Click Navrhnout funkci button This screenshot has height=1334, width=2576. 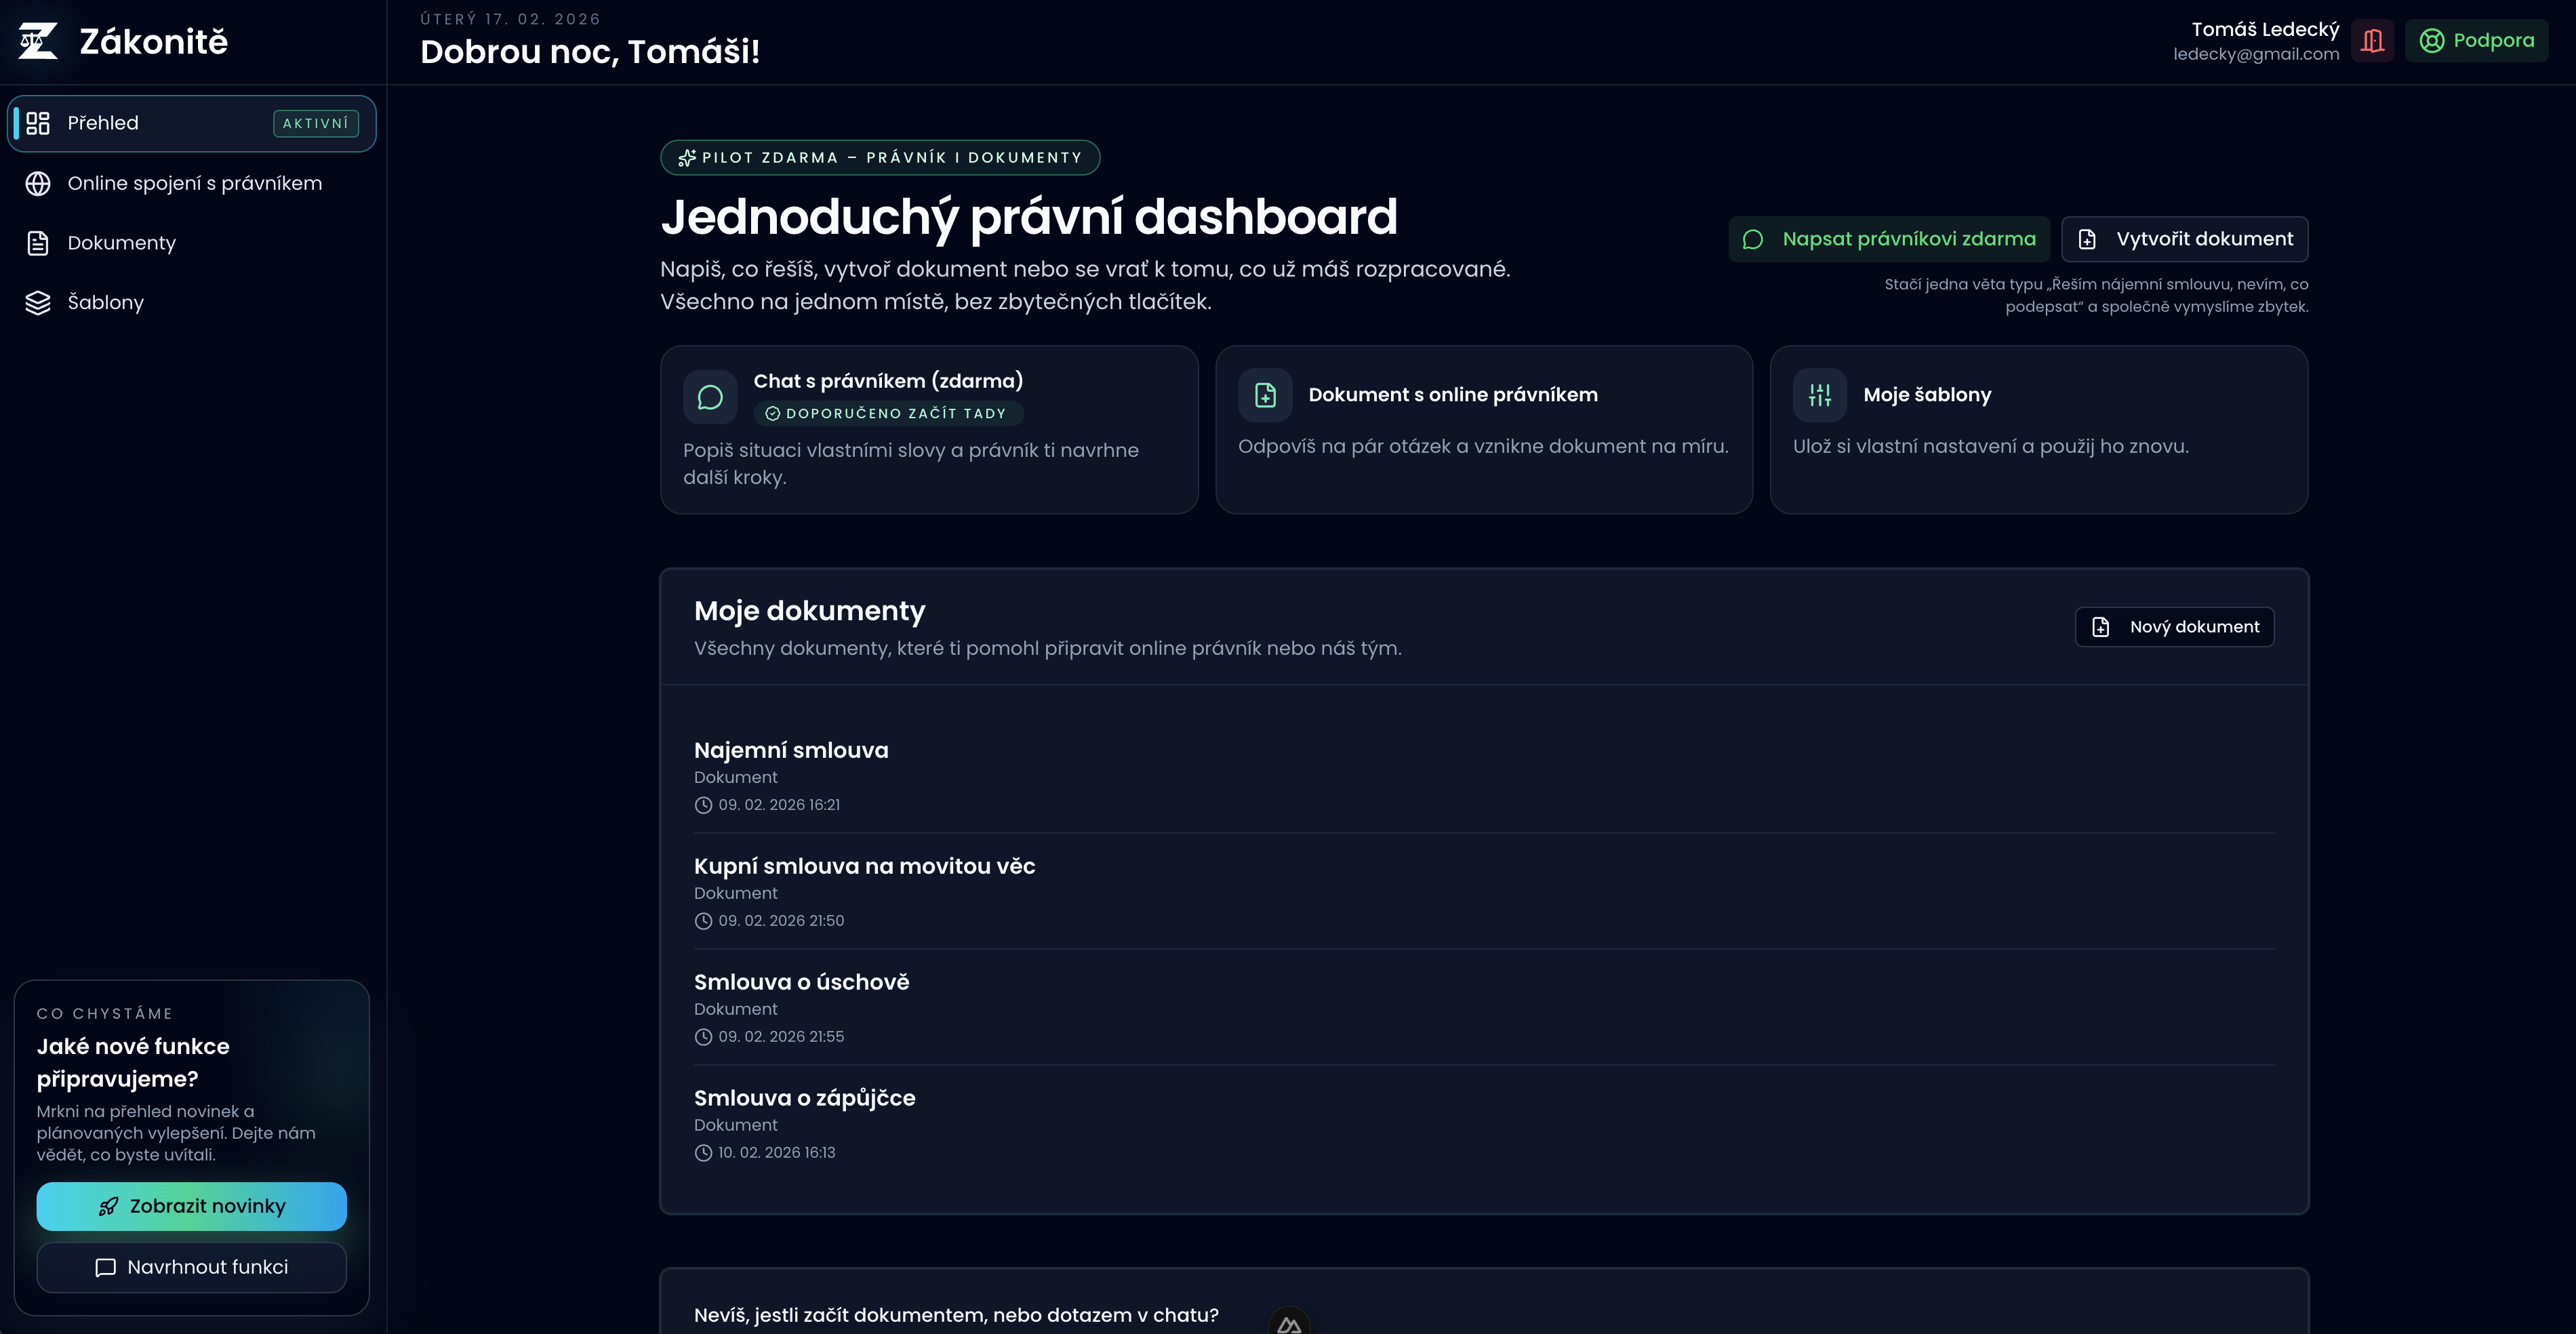(x=192, y=1267)
